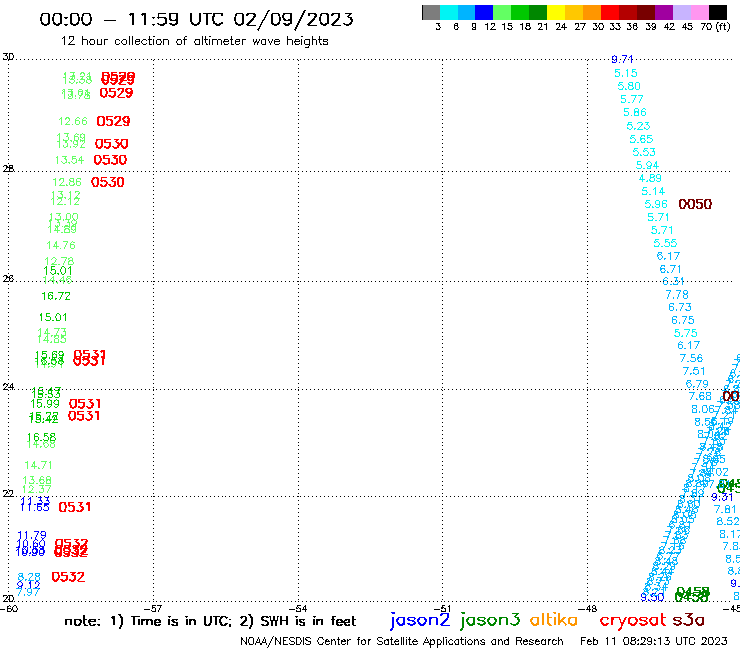
Task: Click the wave height value 6.75
Action: (x=683, y=321)
